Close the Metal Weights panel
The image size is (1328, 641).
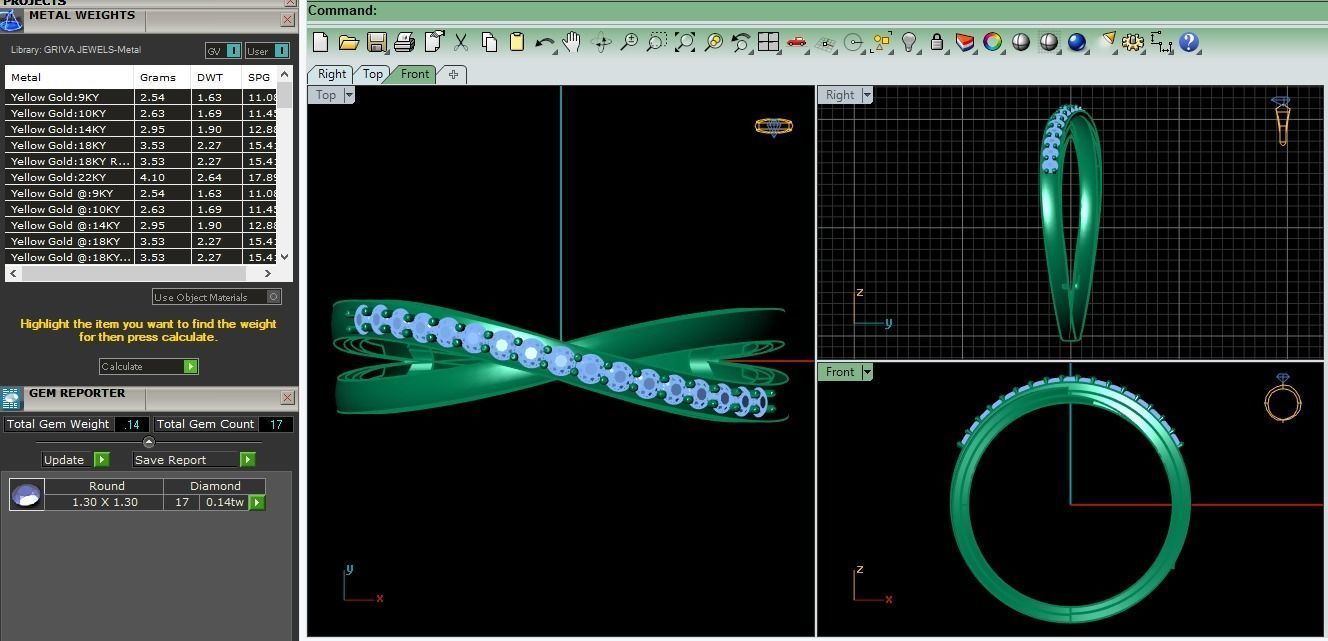tap(287, 19)
